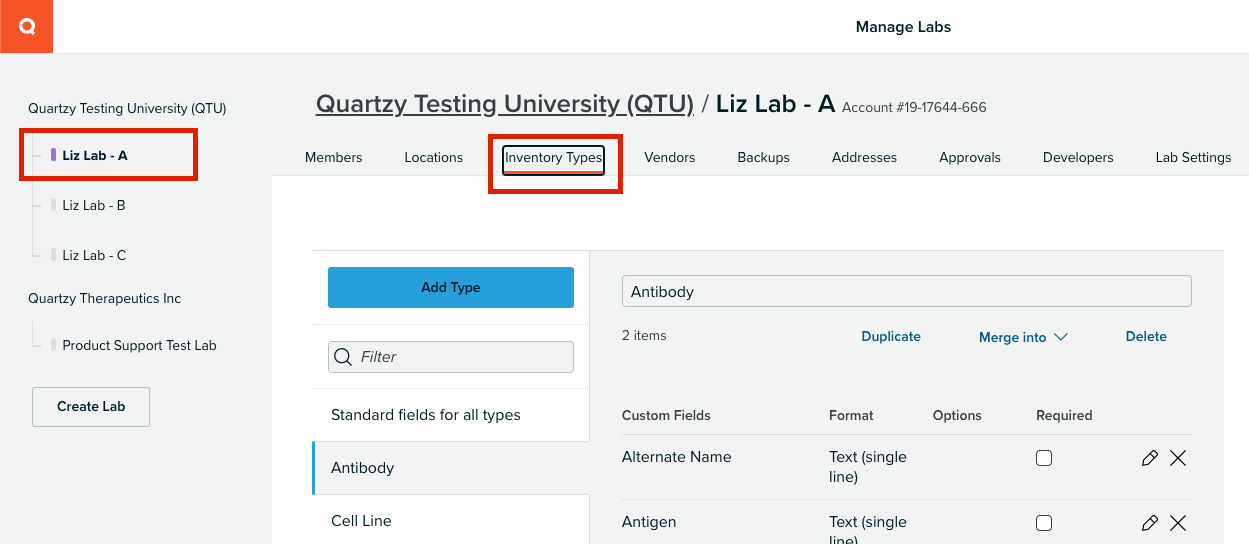Click the Antigen custom field
This screenshot has height=544, width=1249.
point(649,522)
